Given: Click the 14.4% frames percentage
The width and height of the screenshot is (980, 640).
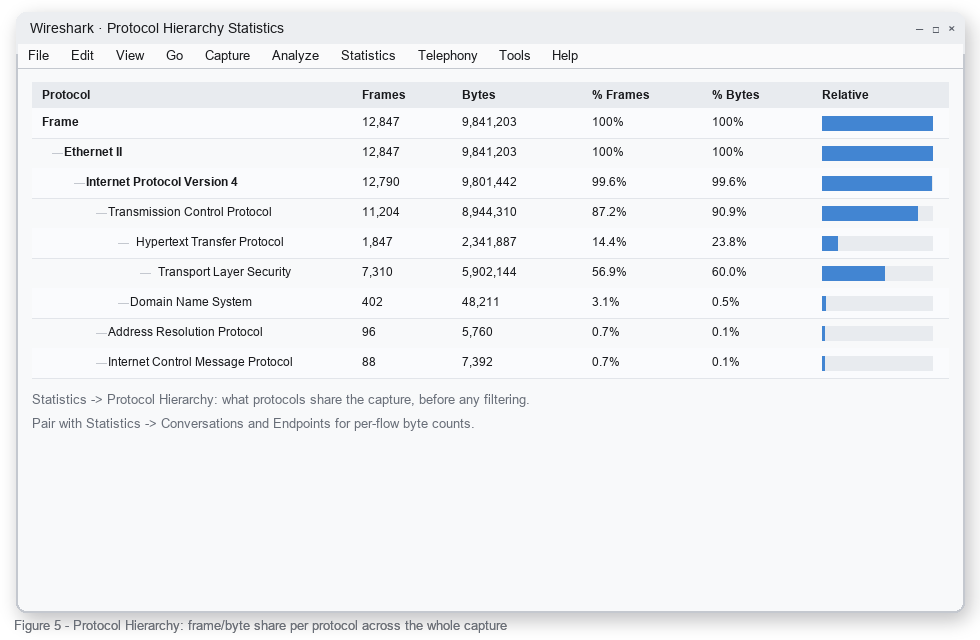Looking at the screenshot, I should click(609, 242).
